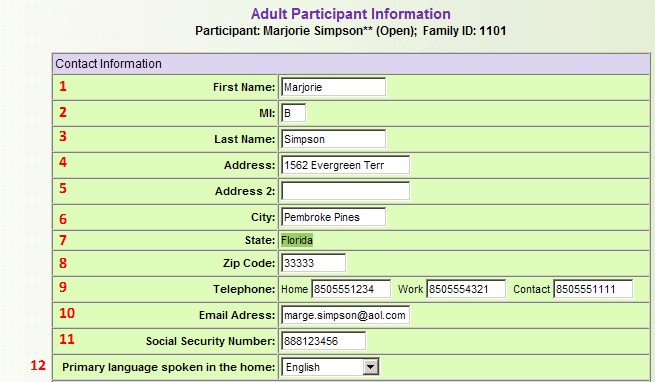Open the primary language dropdown arrow
Viewport: 655px width, 382px height.
pos(370,367)
